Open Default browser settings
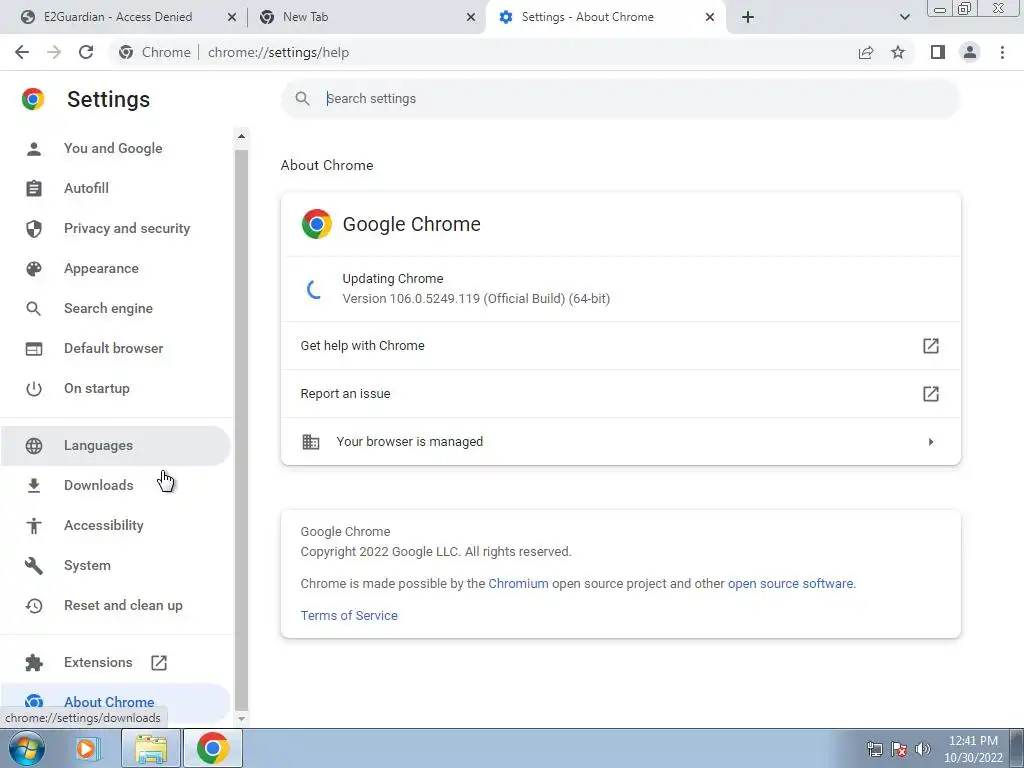The image size is (1024, 768). 114,348
